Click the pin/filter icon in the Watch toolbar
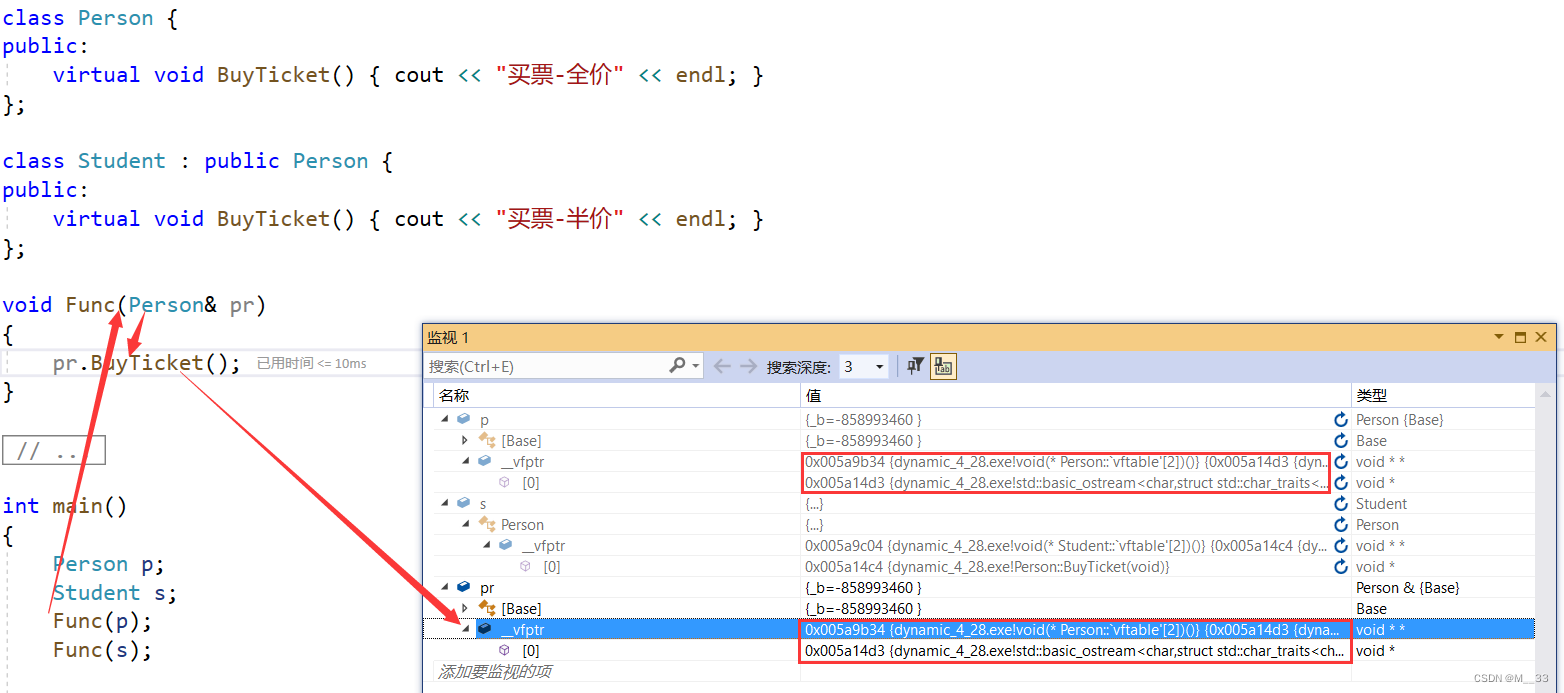 915,366
